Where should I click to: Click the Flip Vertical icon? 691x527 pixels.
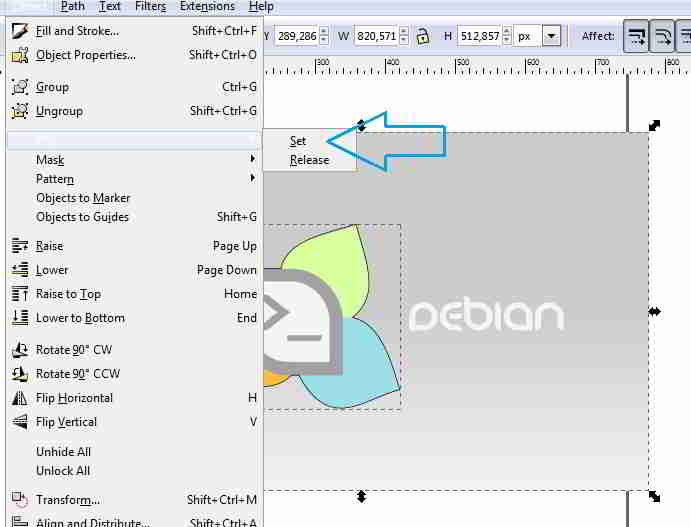click(19, 422)
